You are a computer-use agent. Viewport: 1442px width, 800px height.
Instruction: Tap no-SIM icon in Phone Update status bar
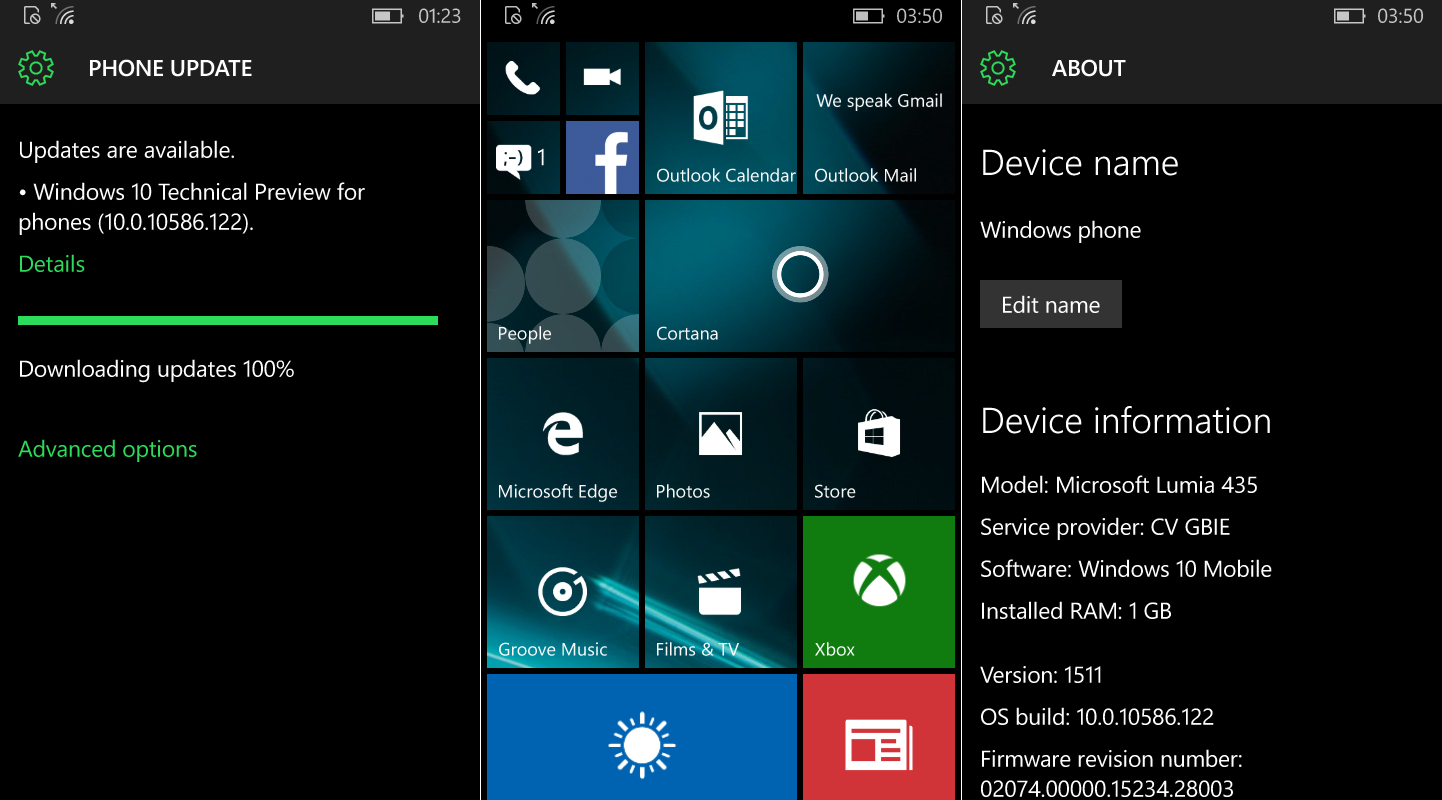point(33,16)
